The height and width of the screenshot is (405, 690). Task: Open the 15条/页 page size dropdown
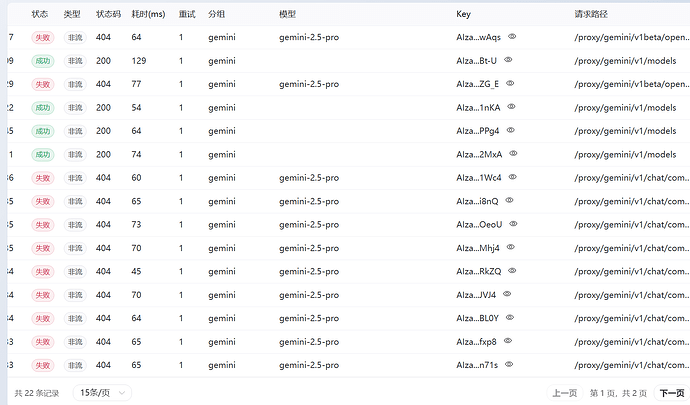tap(102, 393)
